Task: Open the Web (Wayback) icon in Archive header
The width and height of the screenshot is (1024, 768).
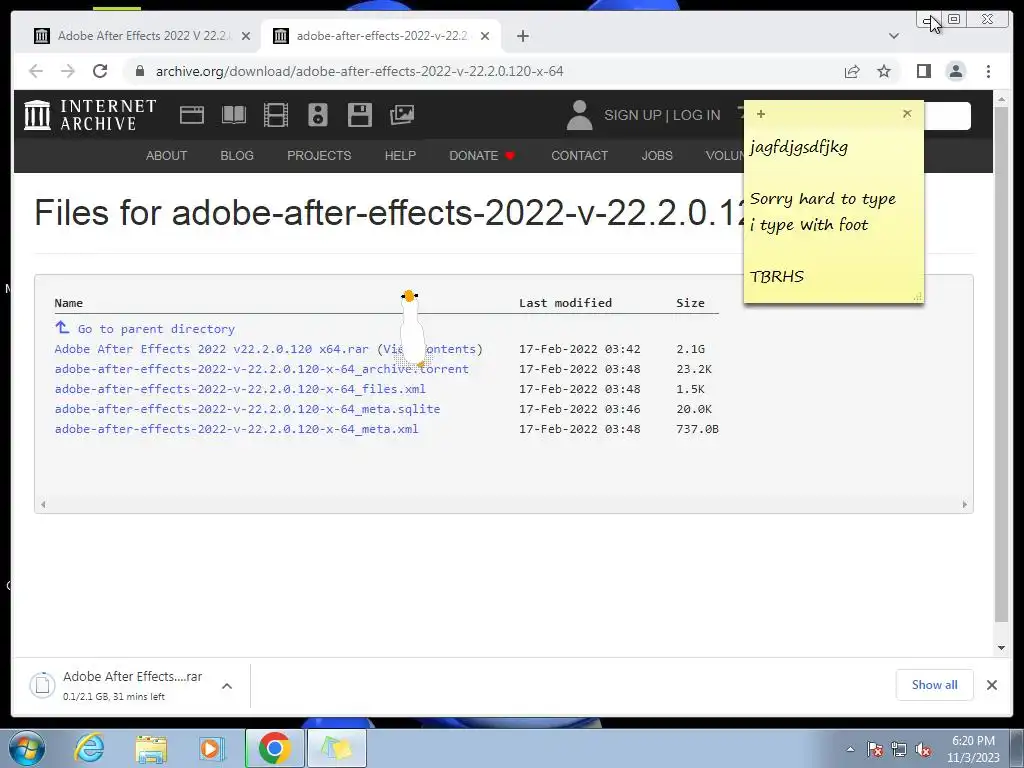Action: (192, 115)
